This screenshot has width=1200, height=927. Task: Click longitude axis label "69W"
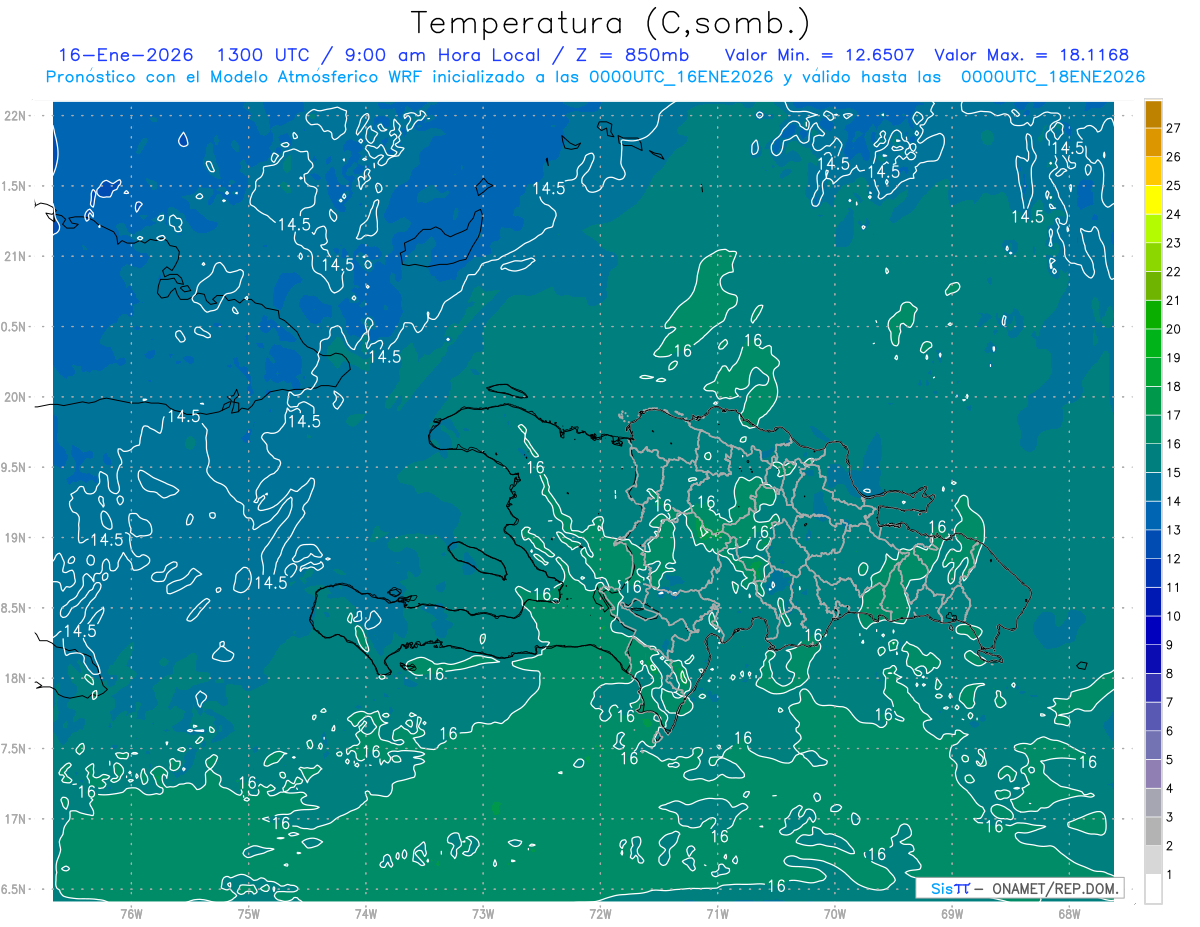951,913
